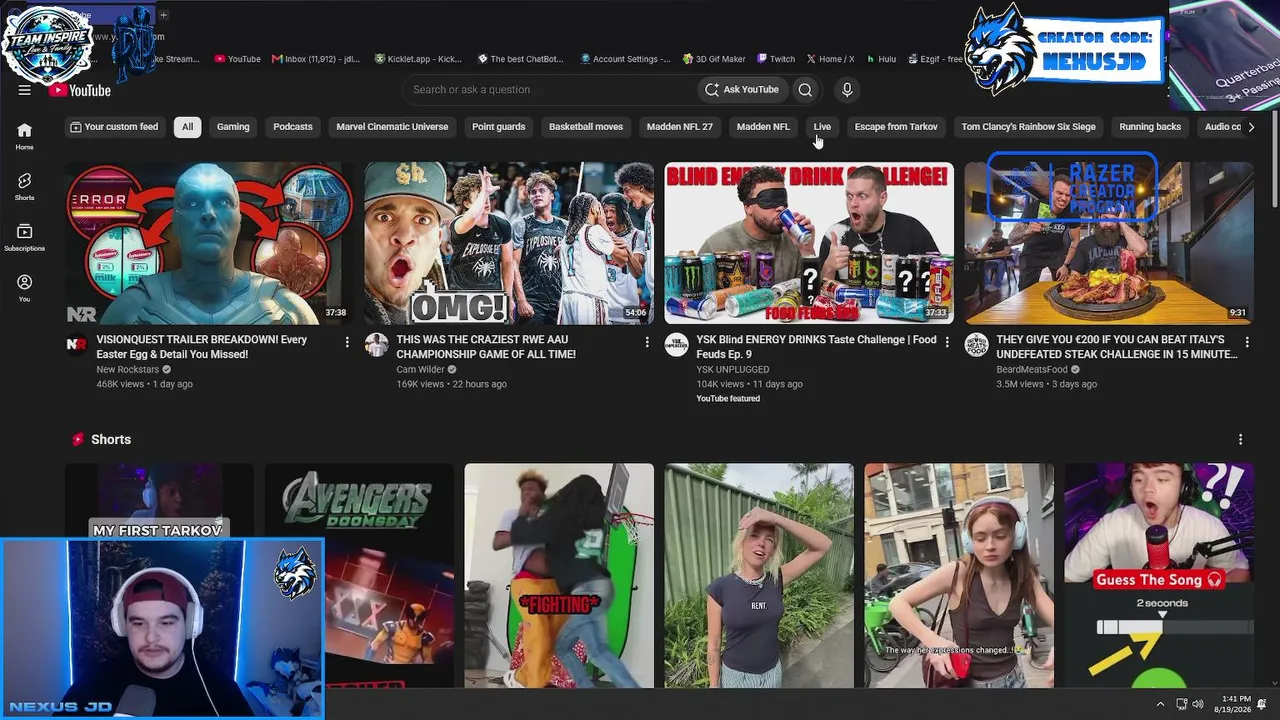Play the OMG basketball 54:06 thumbnail

(509, 243)
